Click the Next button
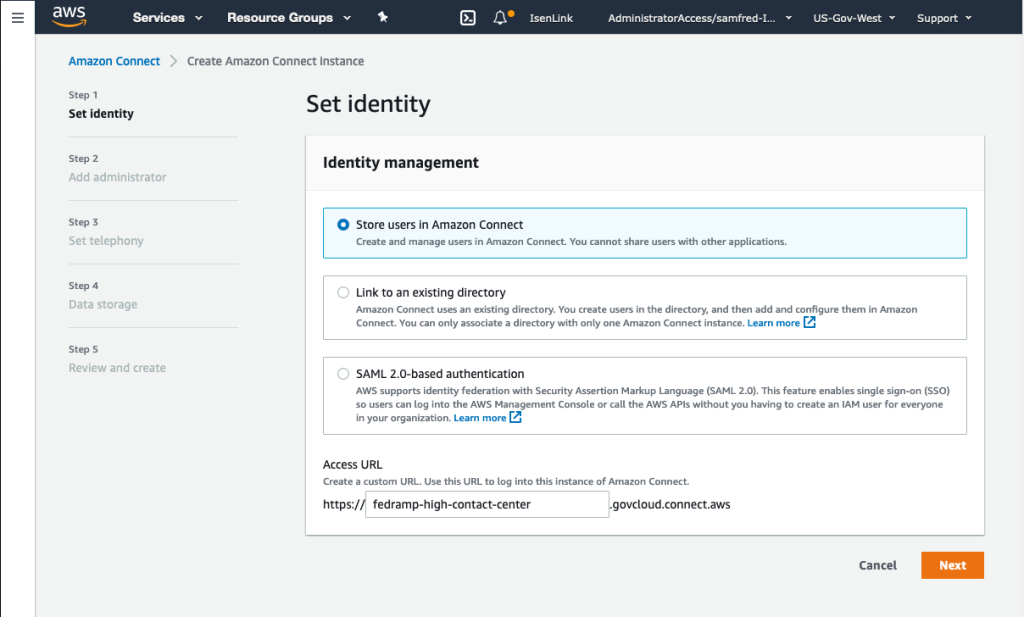 point(951,565)
